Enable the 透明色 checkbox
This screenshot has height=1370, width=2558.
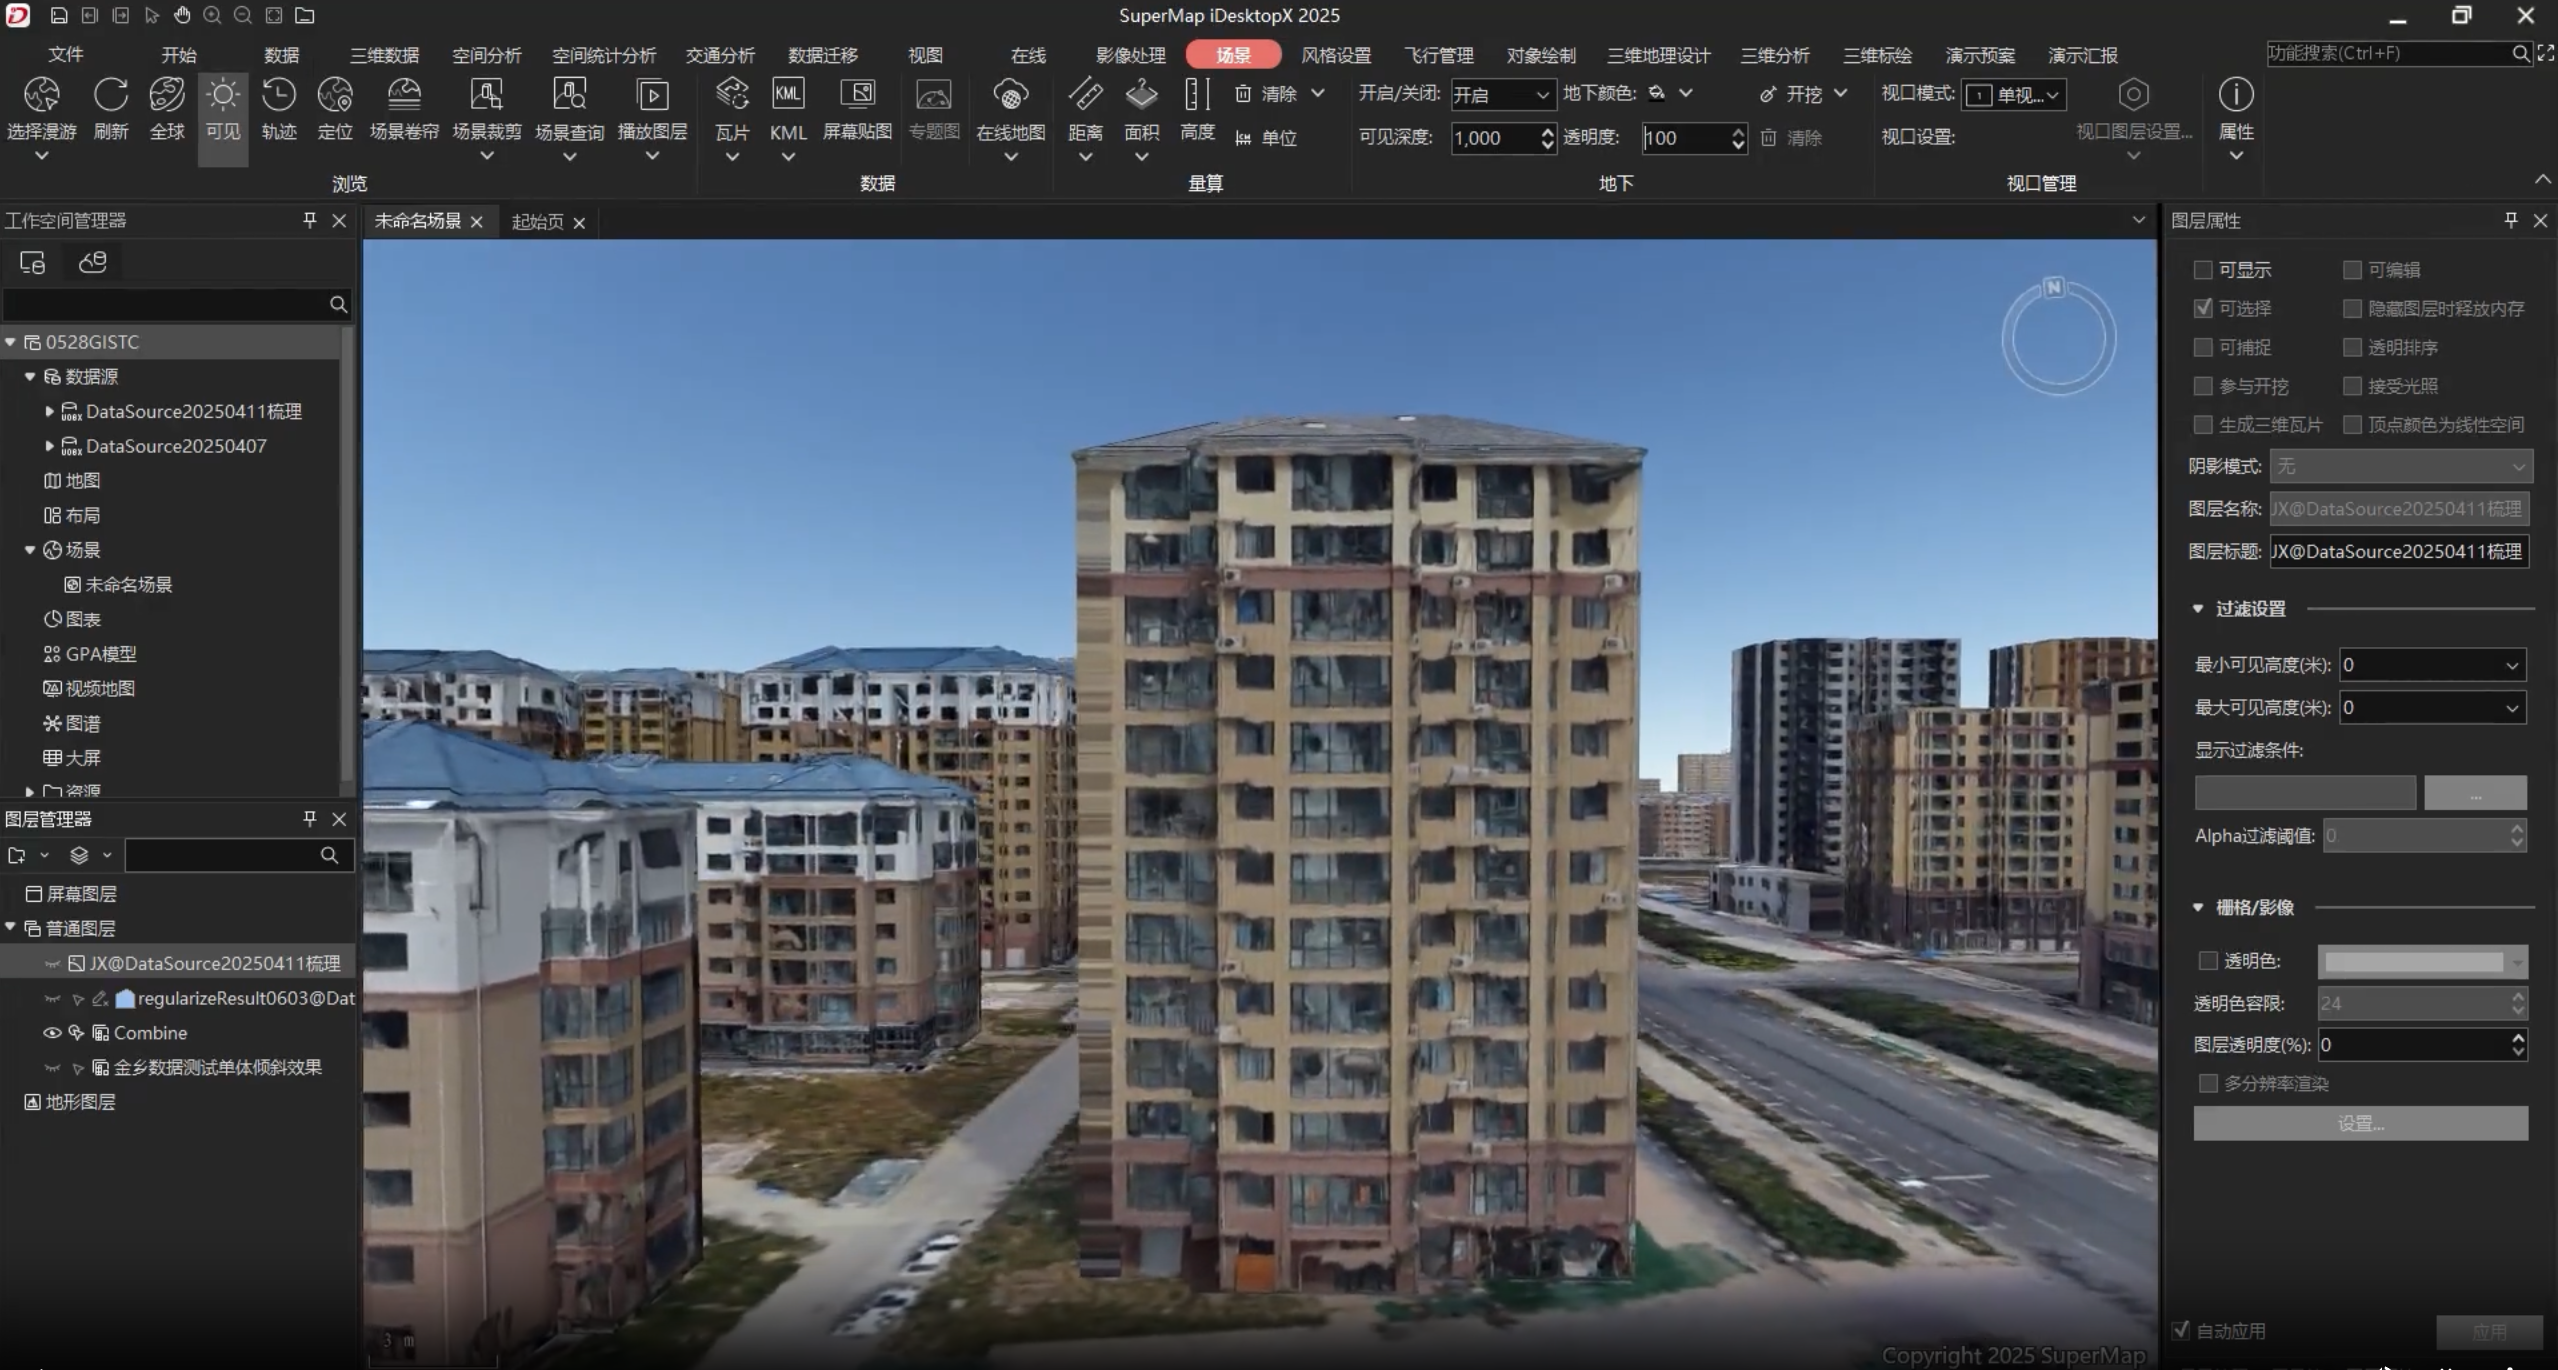[x=2207, y=960]
